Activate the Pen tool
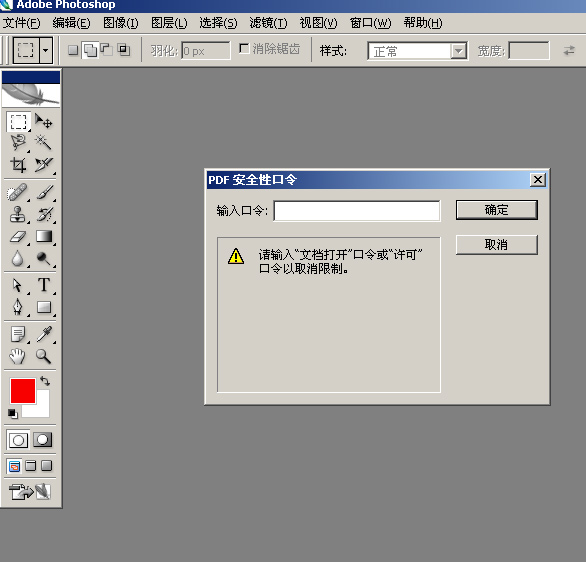 click(18, 307)
